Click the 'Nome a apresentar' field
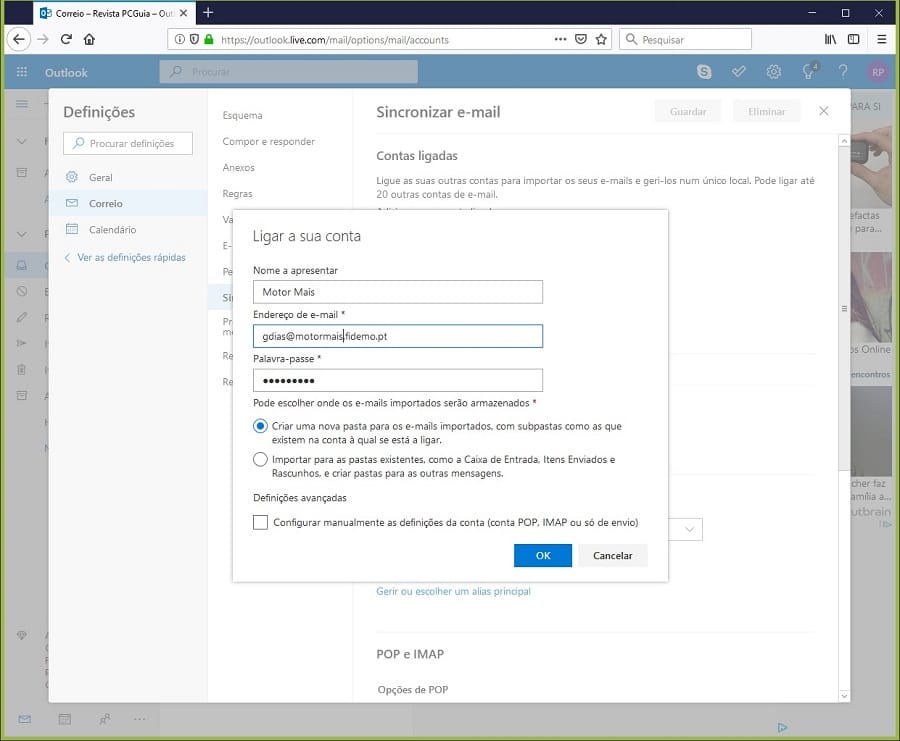900x741 pixels. tap(397, 292)
